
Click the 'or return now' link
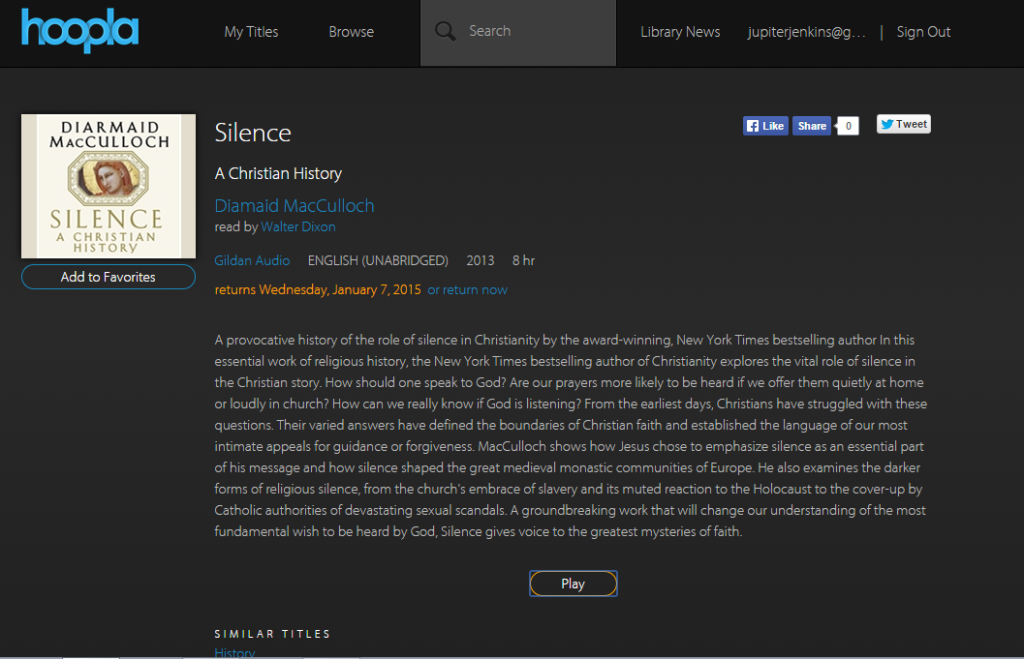pos(468,290)
